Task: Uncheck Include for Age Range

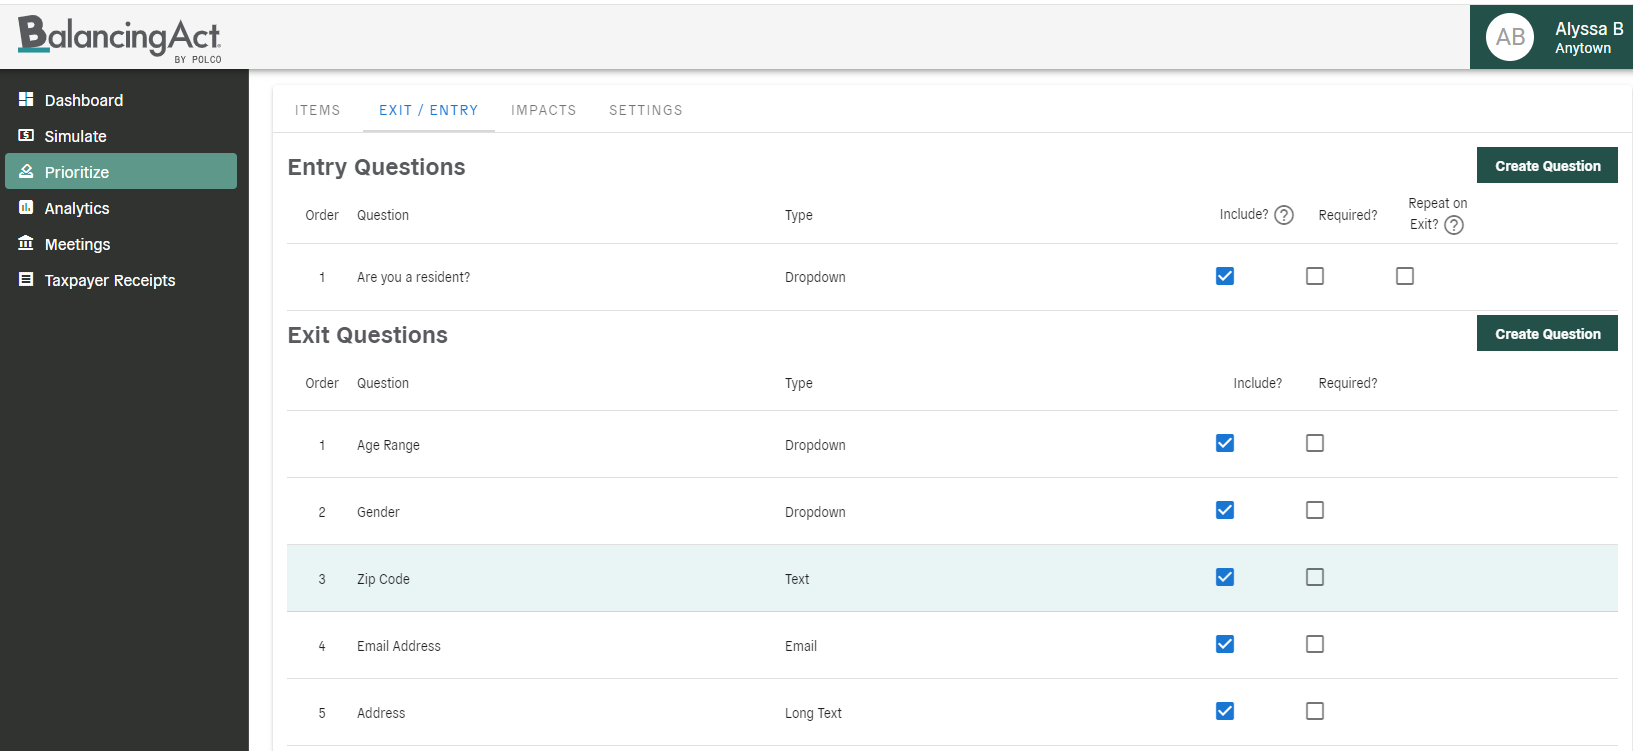Action: pos(1225,443)
